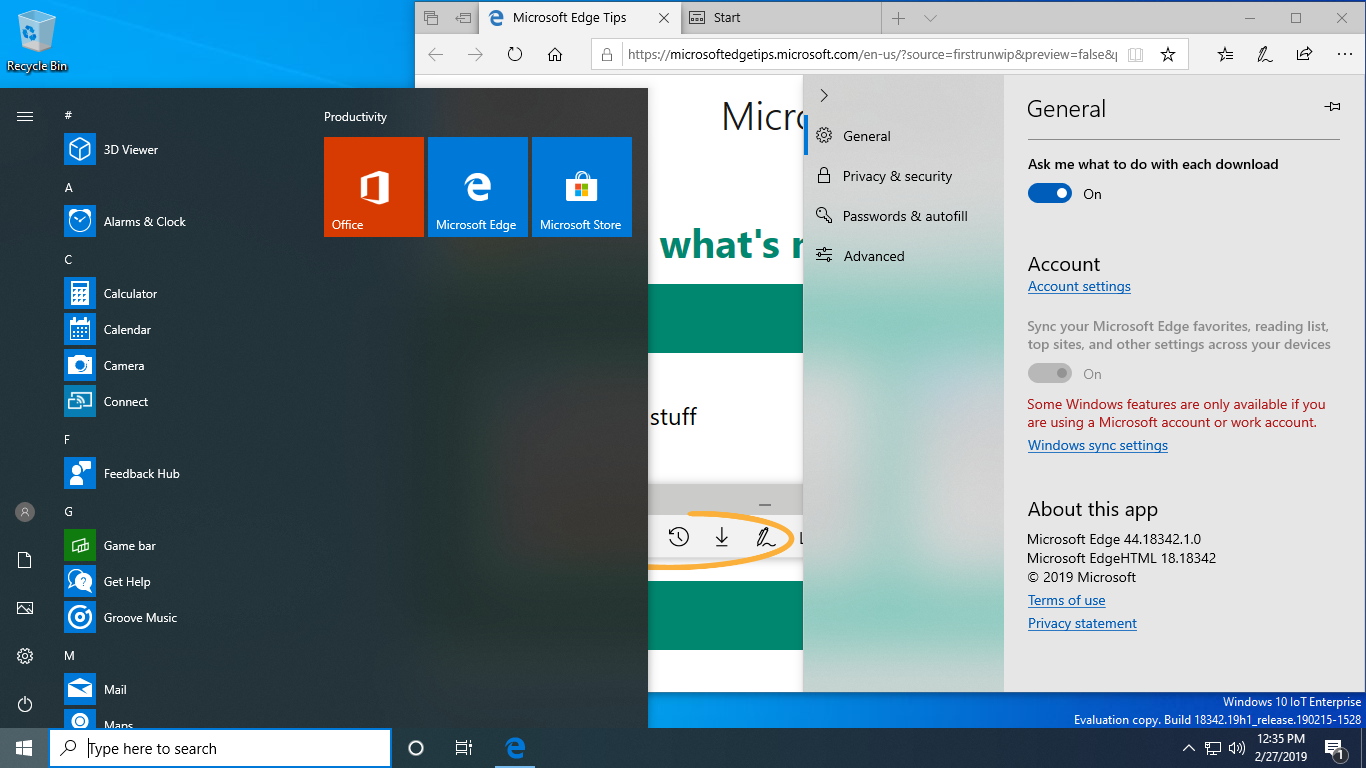This screenshot has height=768, width=1366.
Task: Open Settings gear in Start menu rail
Action: [x=25, y=656]
